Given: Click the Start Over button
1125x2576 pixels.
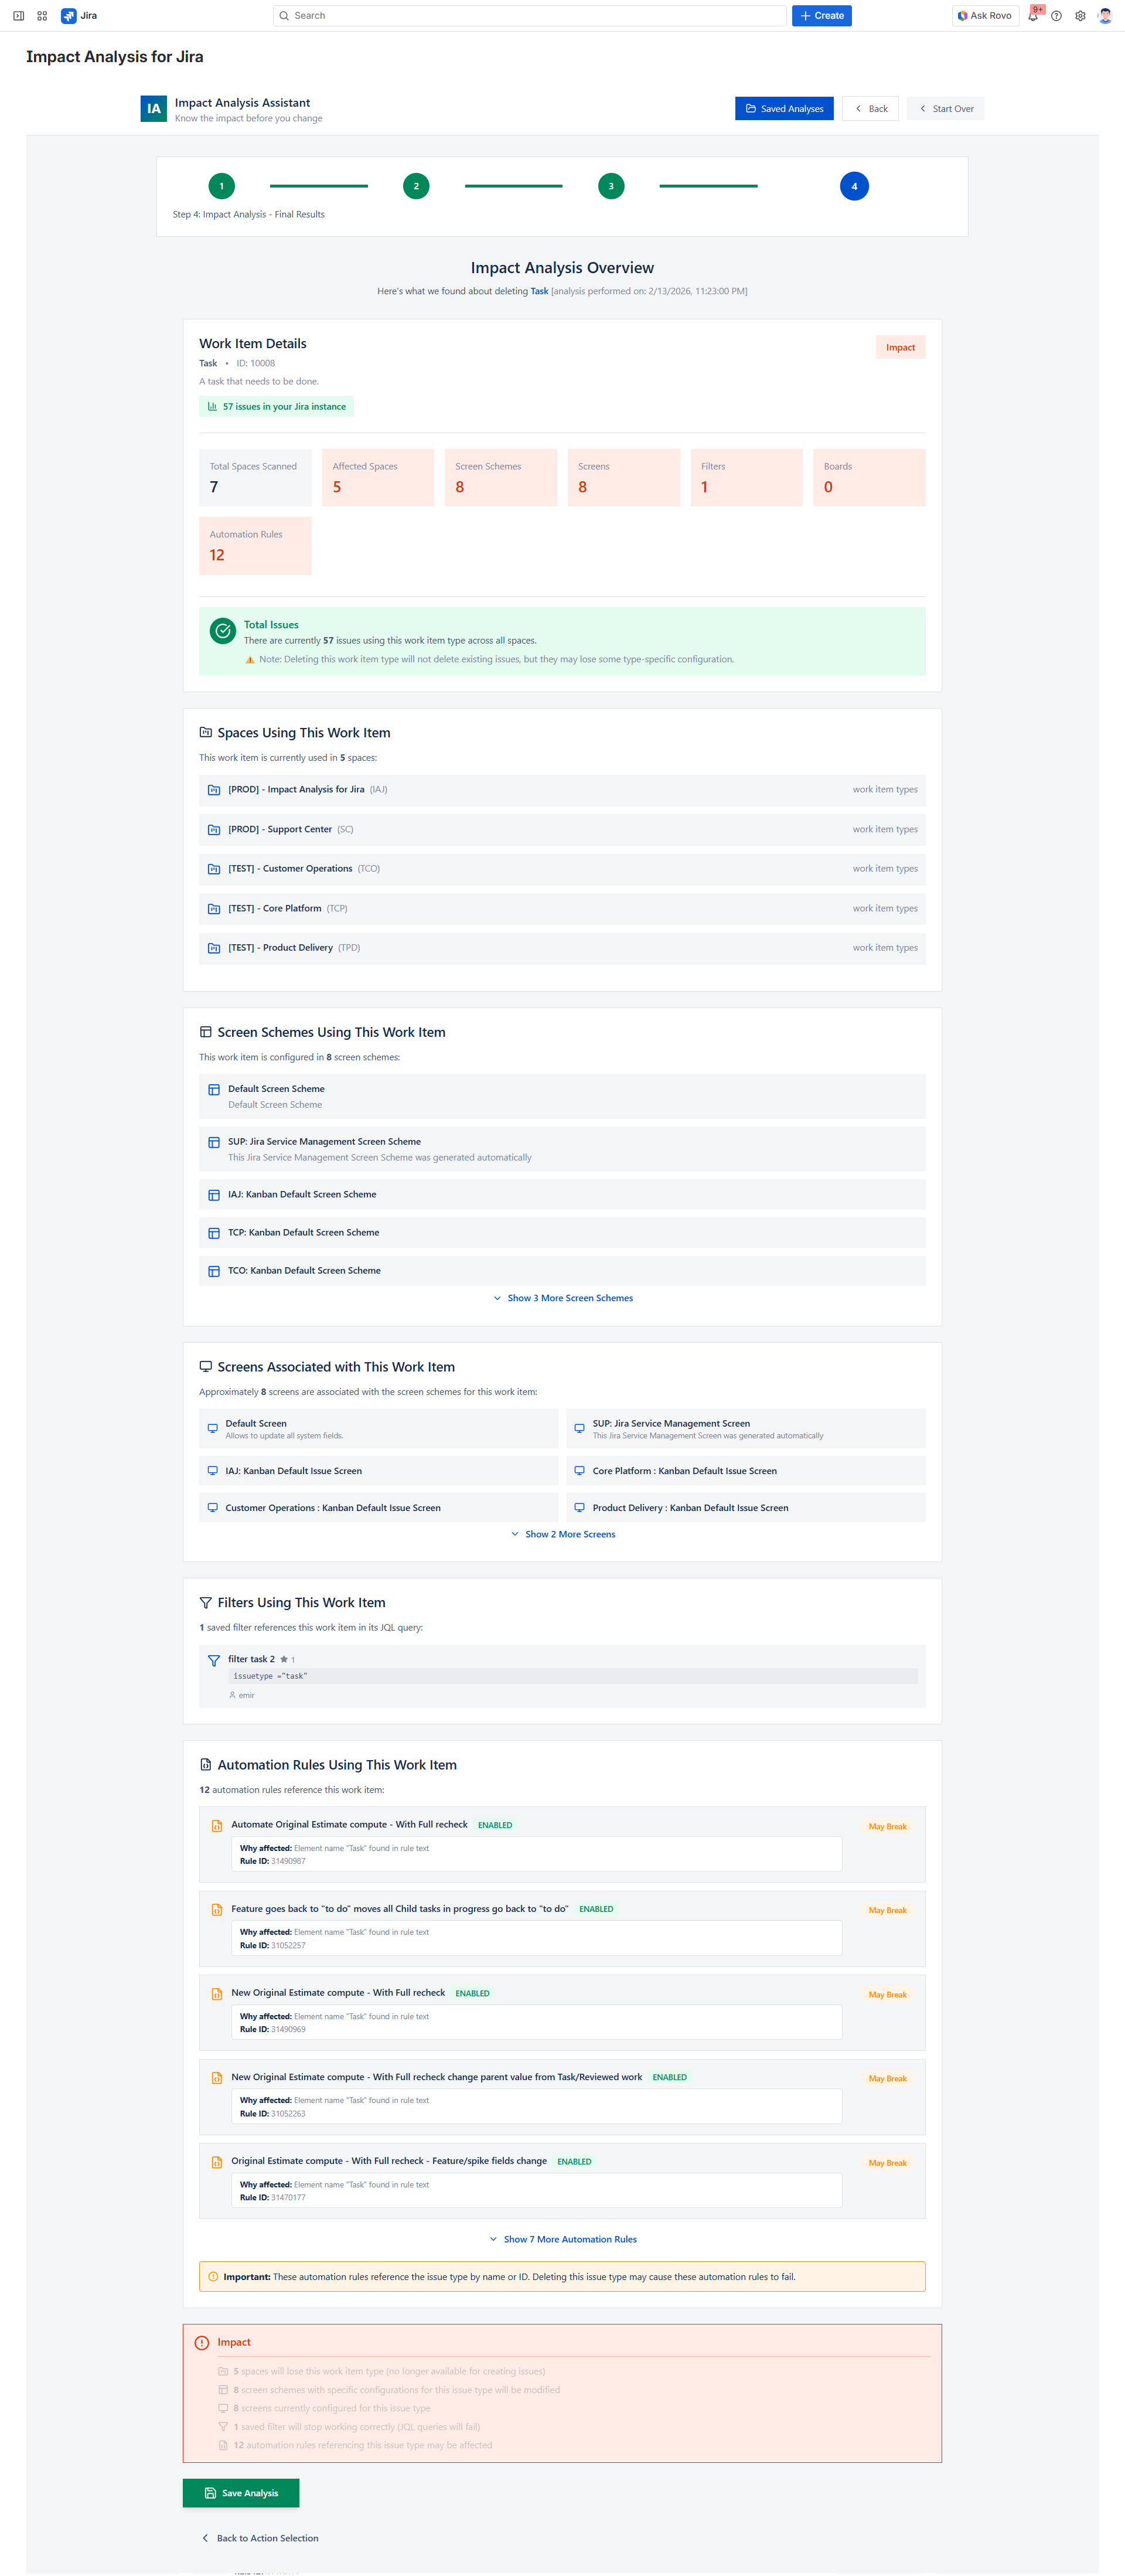Looking at the screenshot, I should click(x=945, y=109).
